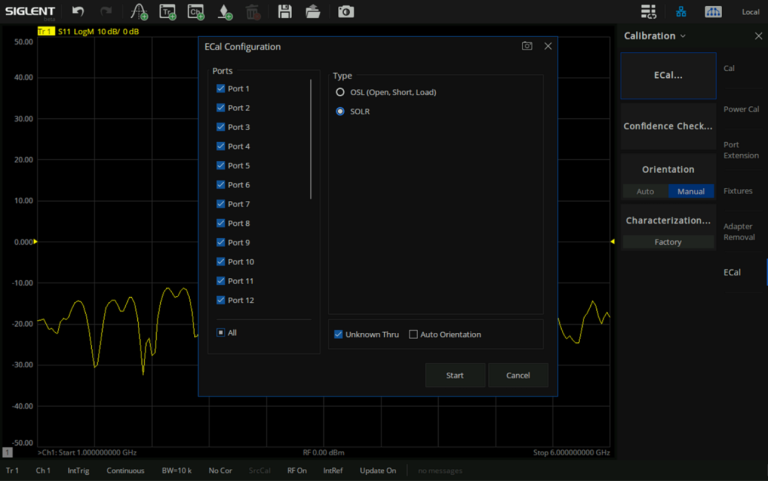Set Orientation to Auto
Image resolution: width=768 pixels, height=481 pixels.
click(x=645, y=191)
